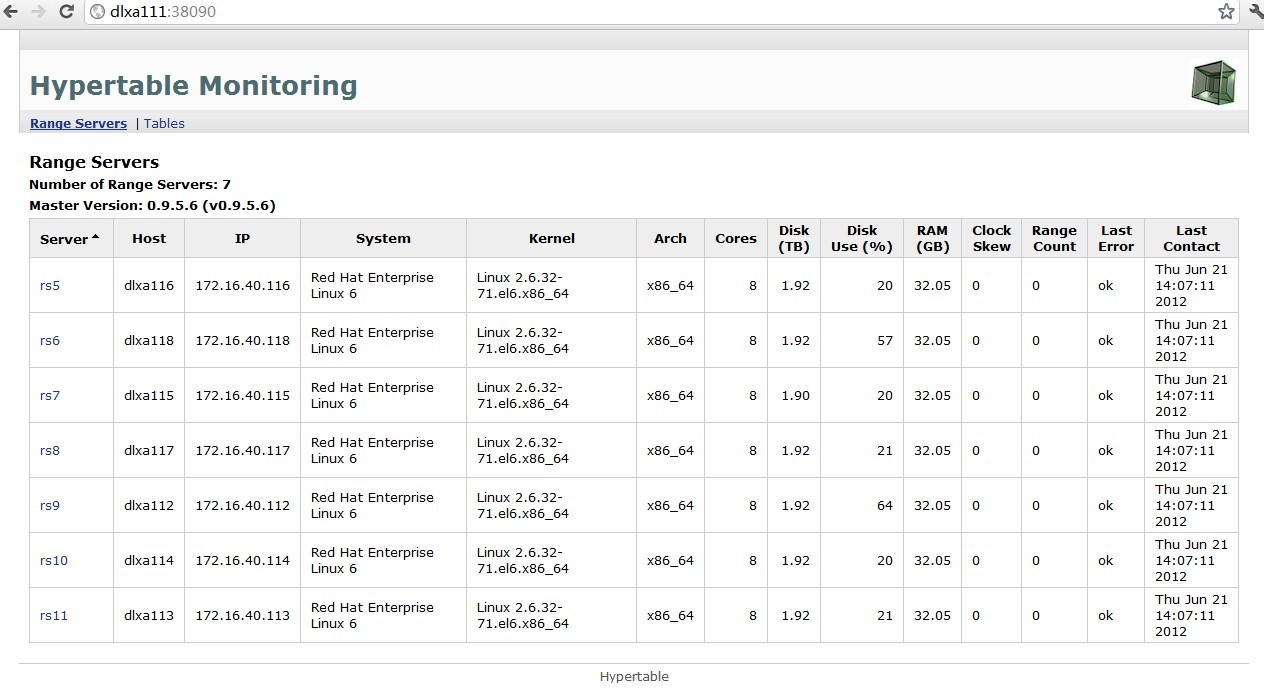Click the Master Version 0.9.5.6 text
1264x699 pixels.
(x=152, y=206)
